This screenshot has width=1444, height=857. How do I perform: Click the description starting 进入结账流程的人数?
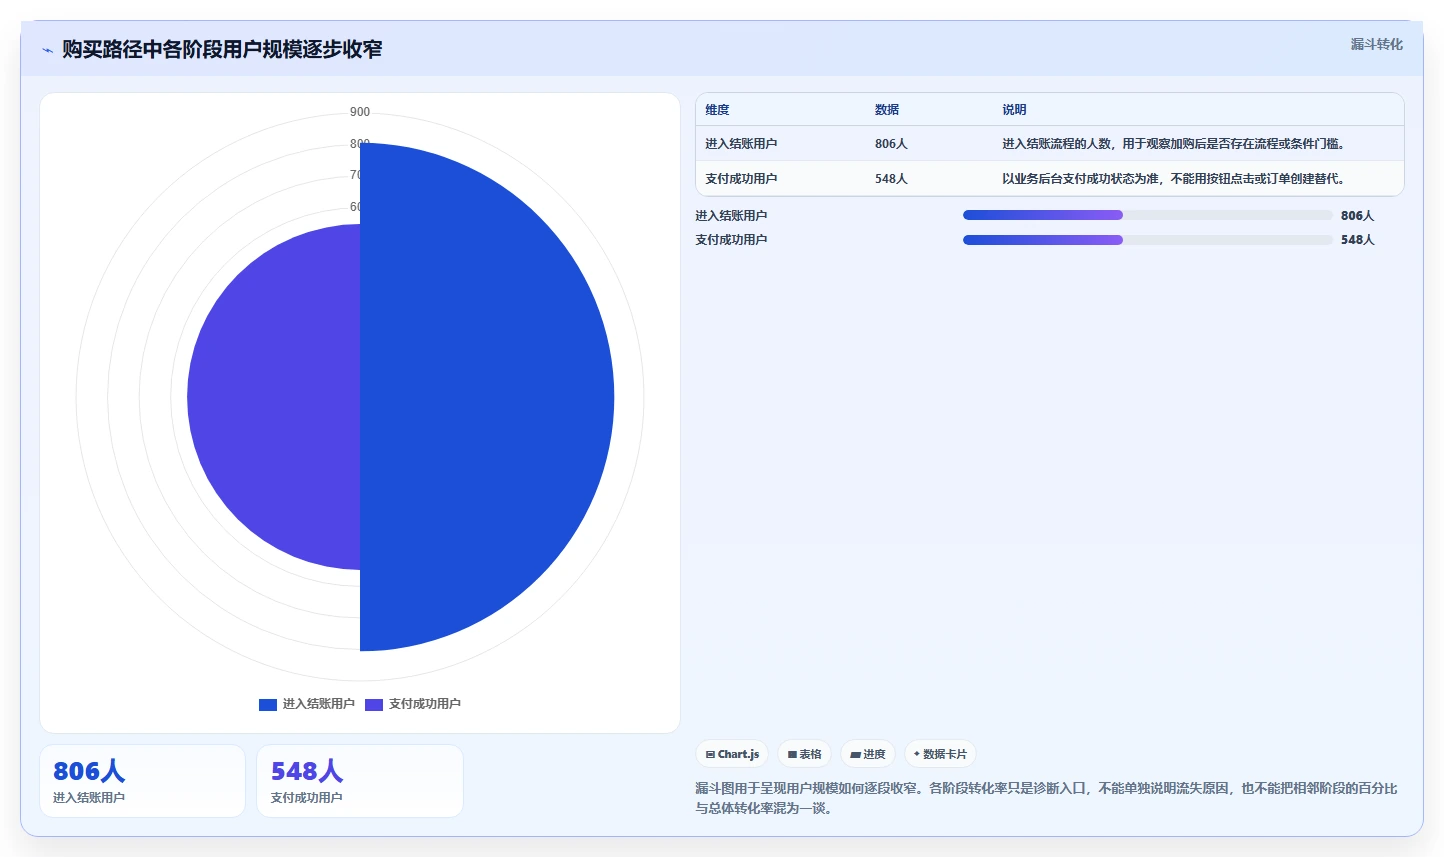pos(1176,144)
